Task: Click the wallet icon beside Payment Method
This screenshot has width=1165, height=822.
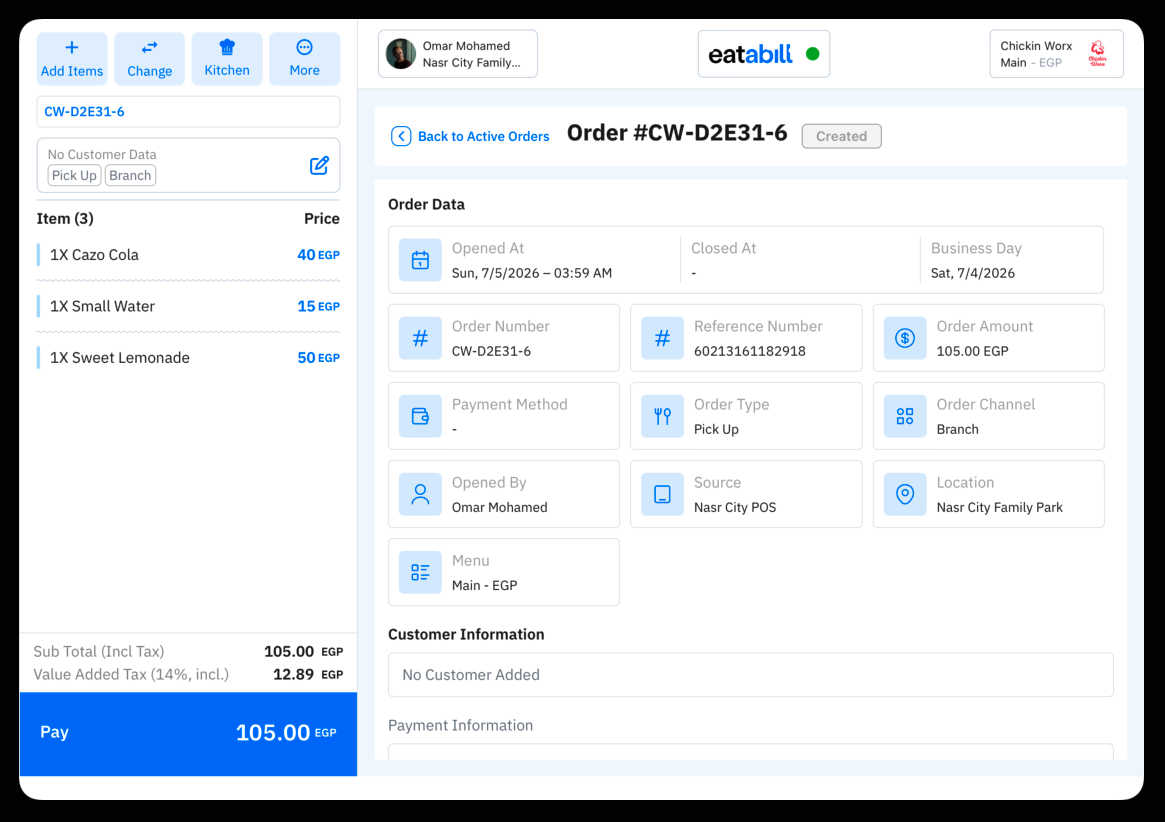Action: (x=421, y=416)
